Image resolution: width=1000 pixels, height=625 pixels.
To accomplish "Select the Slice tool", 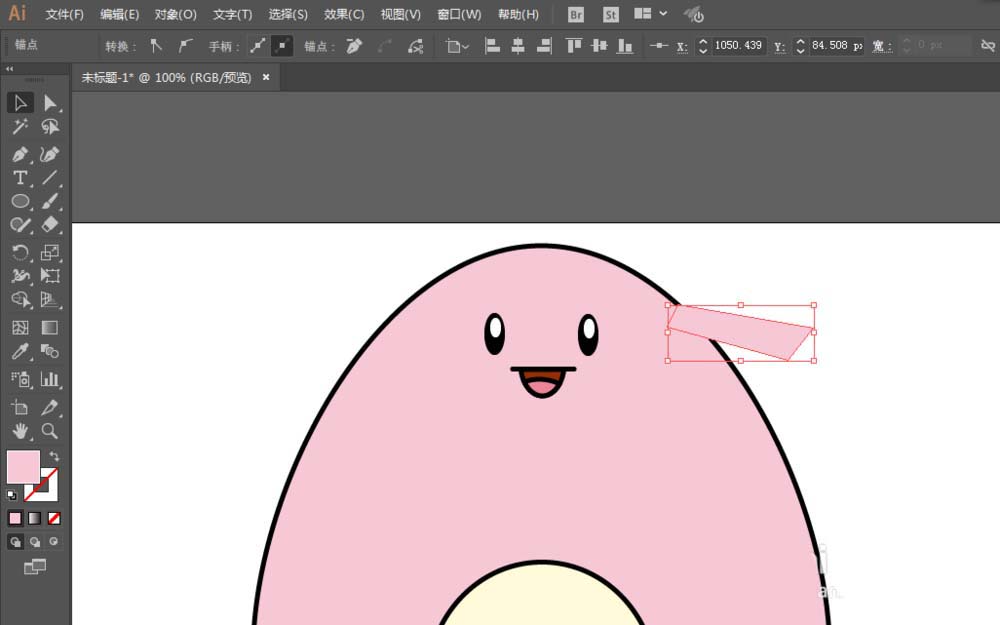I will 50,408.
